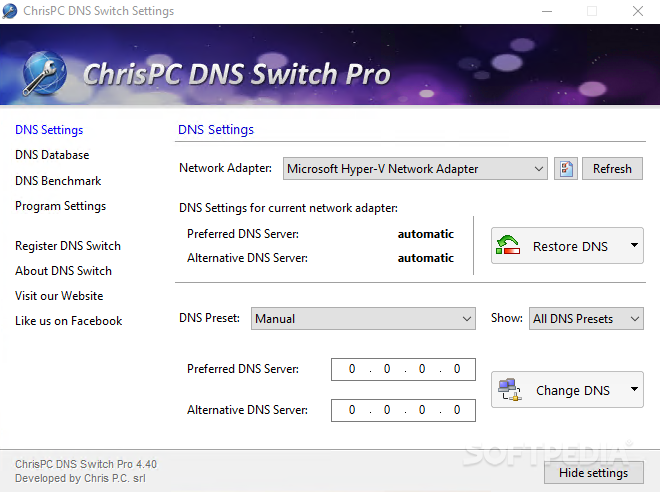Click 'ChrisPC DNS Switch Pro 4.40' version text
Screen dimensions: 660x492
(86, 464)
